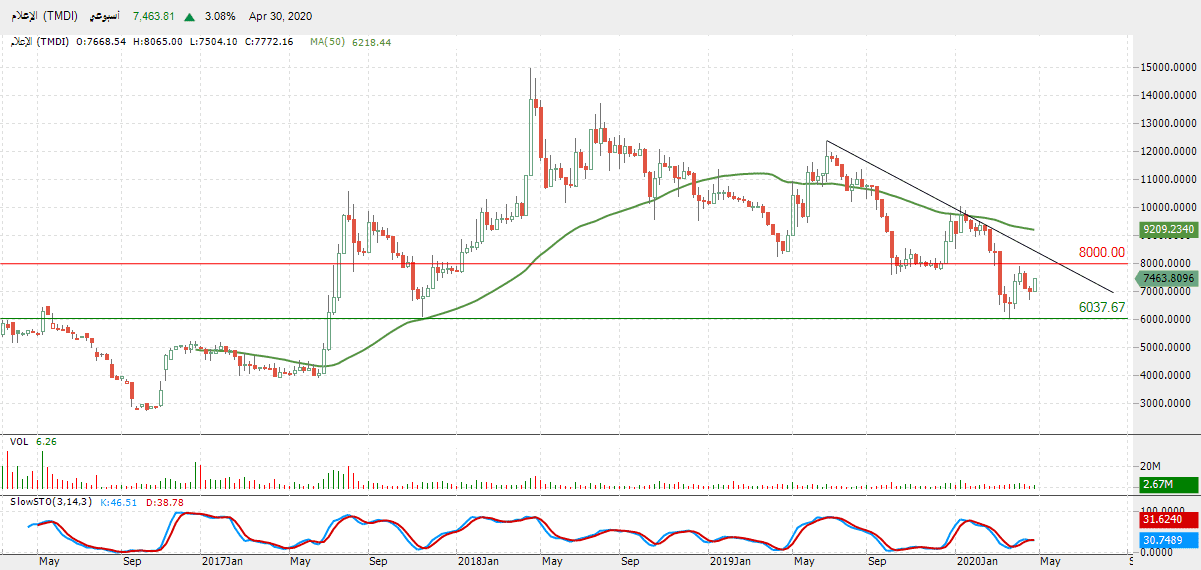This screenshot has height=570, width=1201.
Task: Select the green 6037.67 support level label
Action: (x=1102, y=307)
